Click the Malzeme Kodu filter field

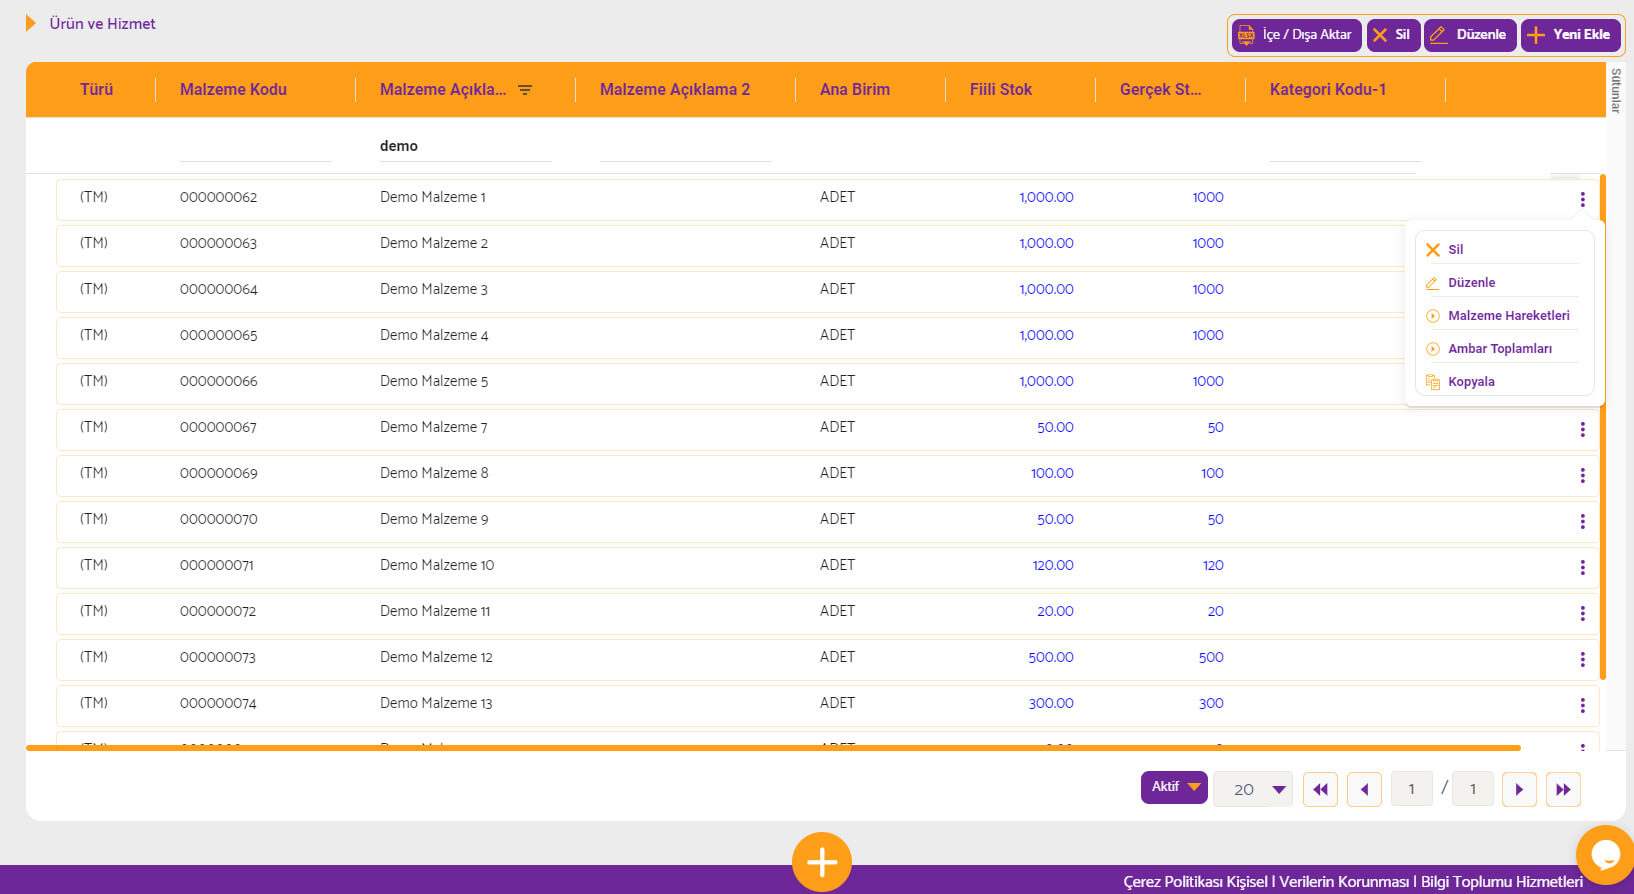[x=255, y=146]
